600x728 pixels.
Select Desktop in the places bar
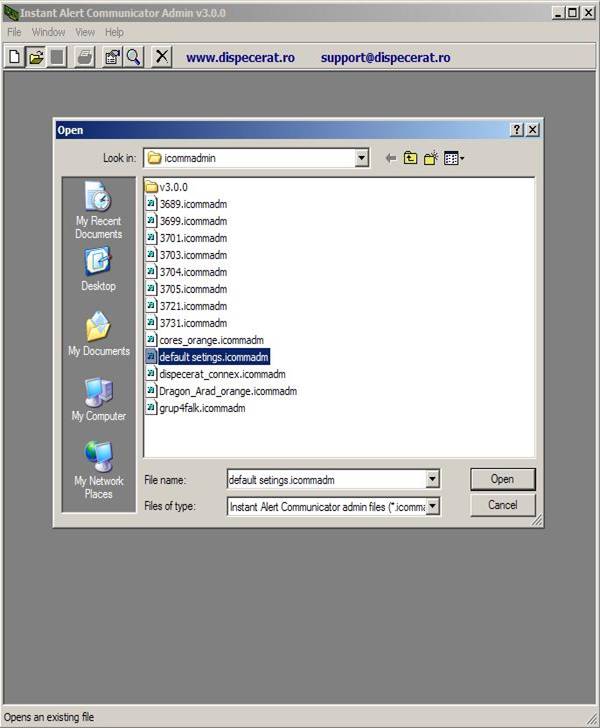98,270
